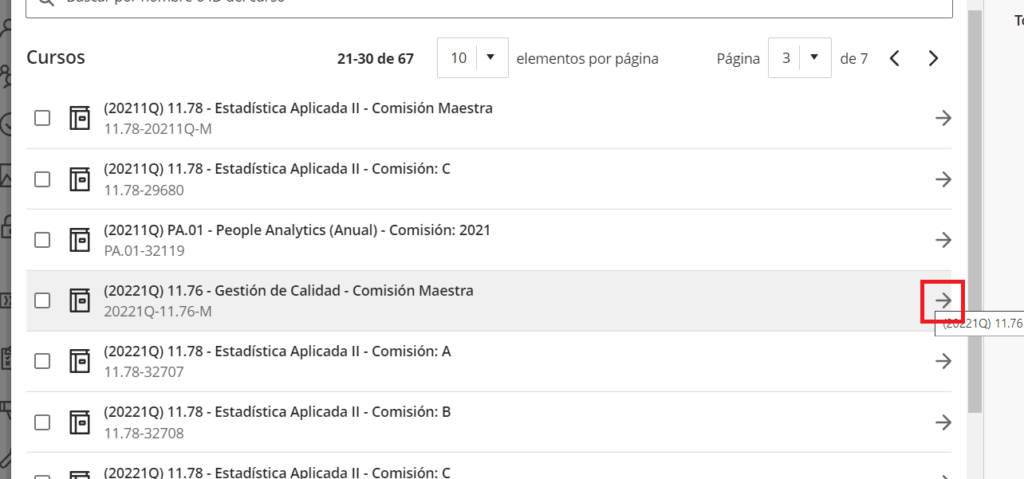Open arrow for 11.78-32707 Comisión A
Image resolution: width=1024 pixels, height=479 pixels.
[943, 361]
